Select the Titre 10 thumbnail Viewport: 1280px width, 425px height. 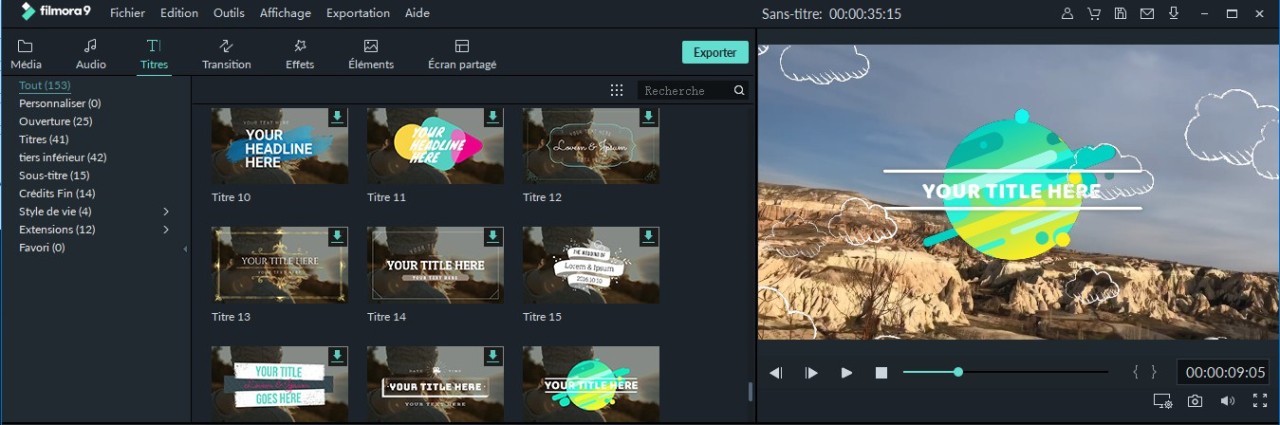point(280,146)
